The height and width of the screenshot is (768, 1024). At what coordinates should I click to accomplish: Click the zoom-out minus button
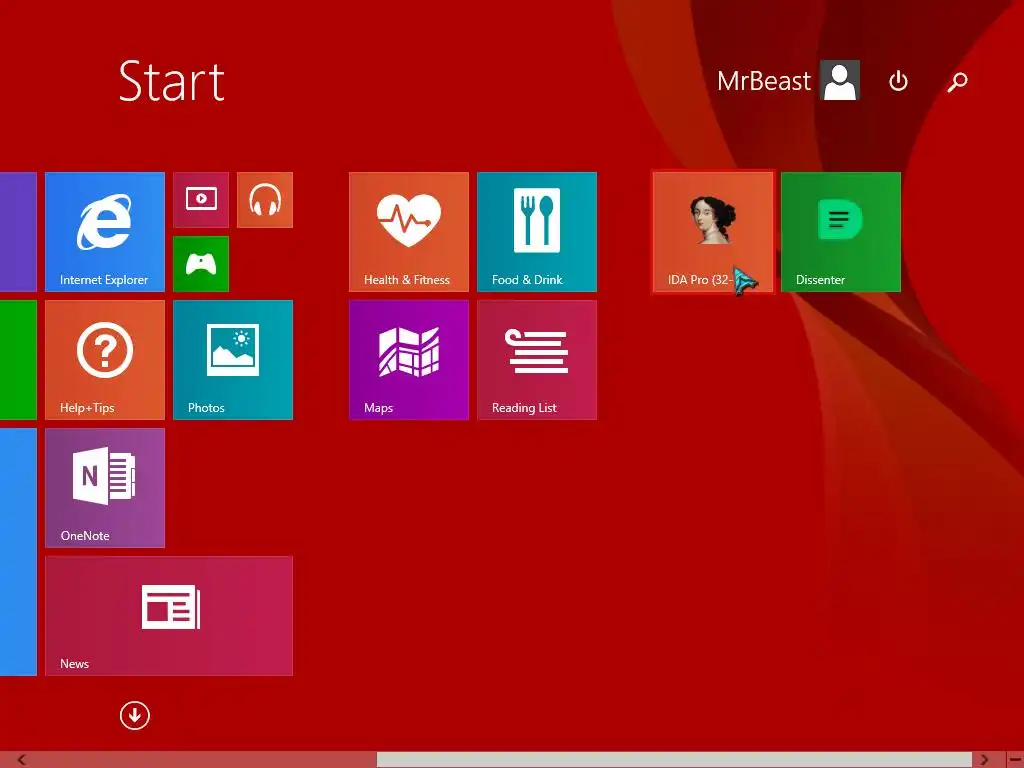click(x=1014, y=760)
